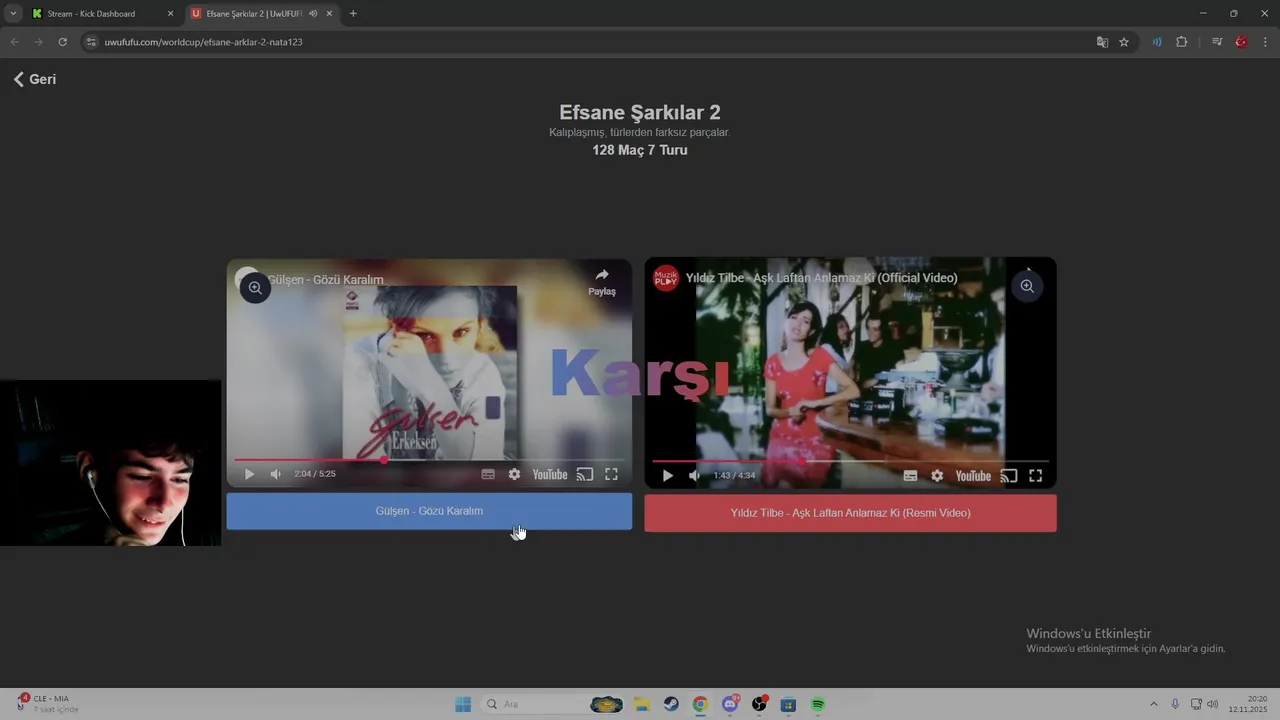Open Chrome from taskbar
Viewport: 1280px width, 720px height.
(x=700, y=704)
